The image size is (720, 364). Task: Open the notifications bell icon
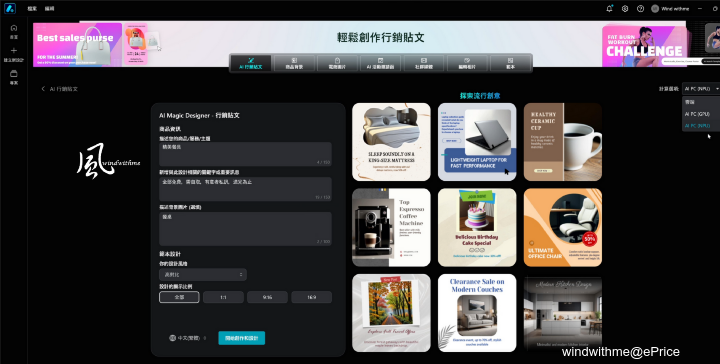[609, 8]
